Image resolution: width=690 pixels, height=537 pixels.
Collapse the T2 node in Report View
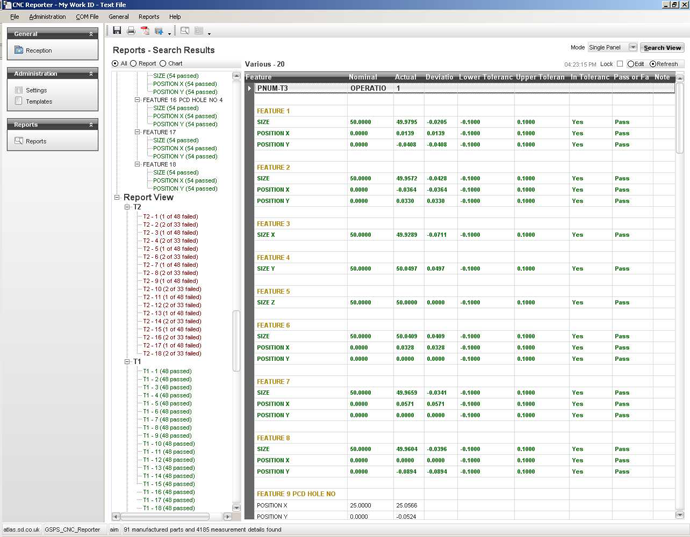[x=127, y=207]
